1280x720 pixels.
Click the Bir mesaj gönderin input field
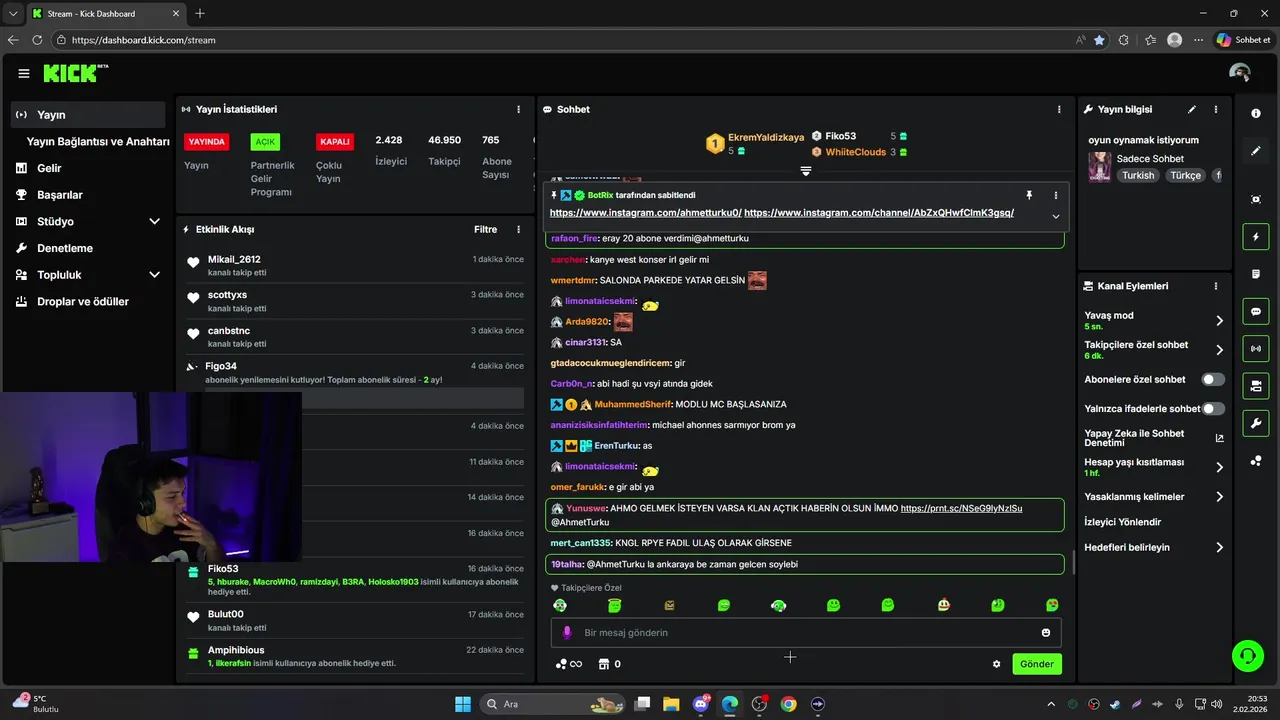click(x=805, y=633)
